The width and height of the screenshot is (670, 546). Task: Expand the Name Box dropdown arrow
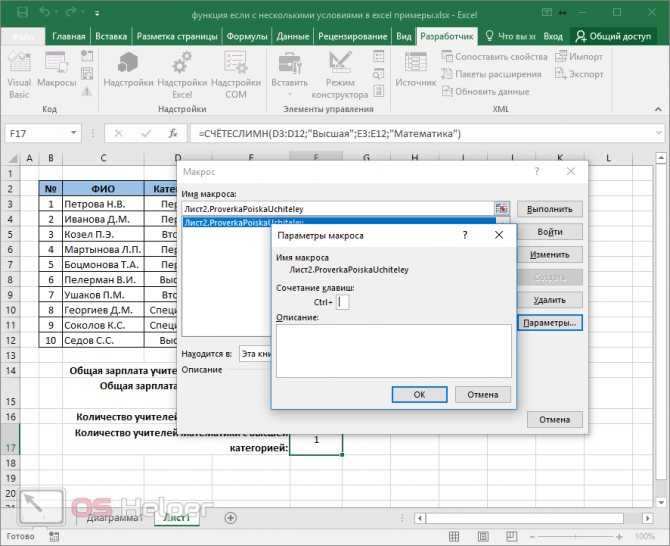(74, 133)
